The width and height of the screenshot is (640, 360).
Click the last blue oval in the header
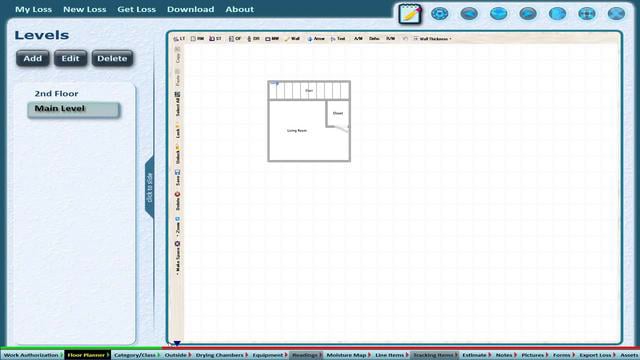pos(616,14)
